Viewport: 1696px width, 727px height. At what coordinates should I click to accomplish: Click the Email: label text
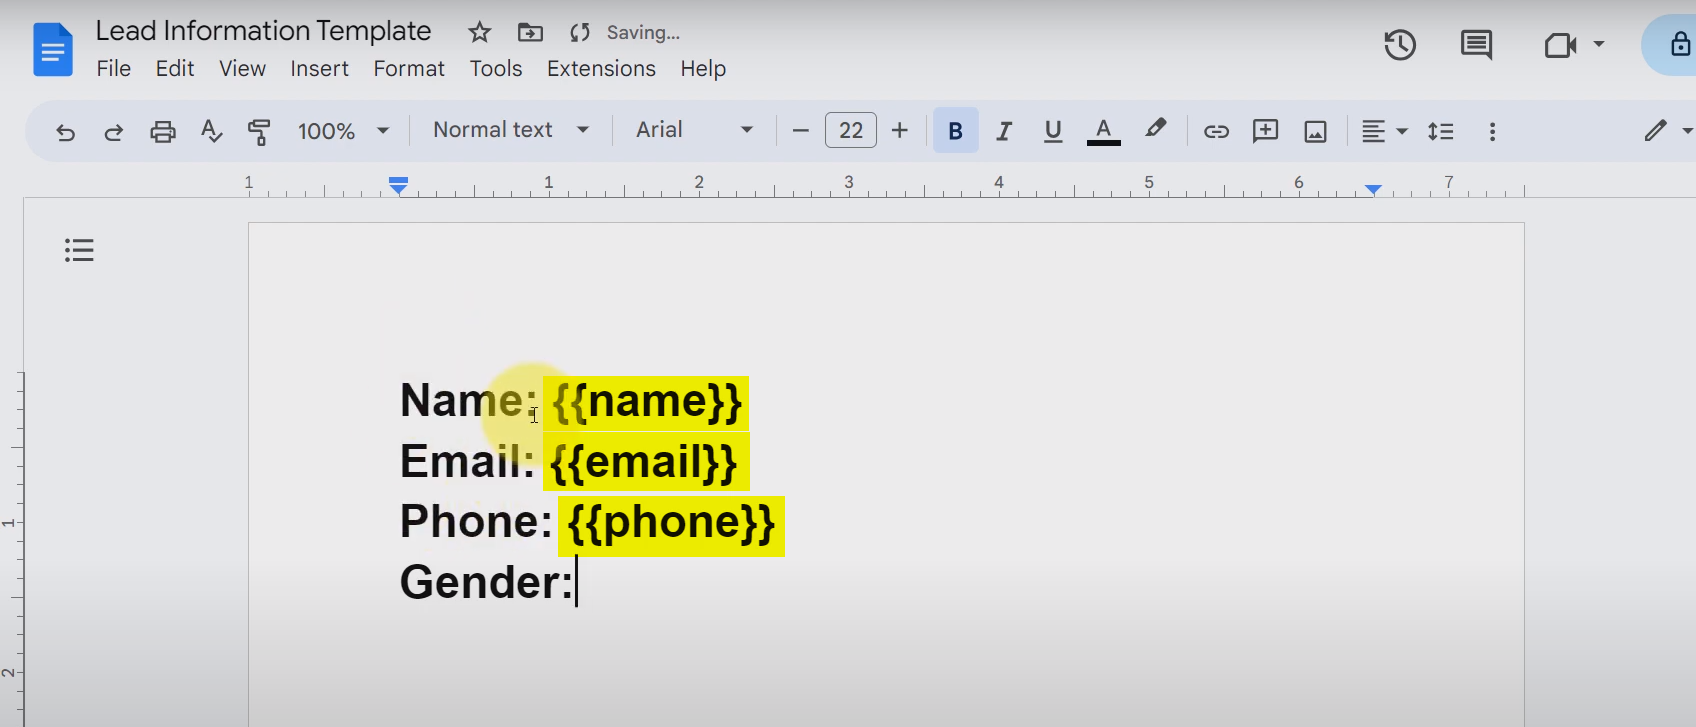tap(467, 462)
